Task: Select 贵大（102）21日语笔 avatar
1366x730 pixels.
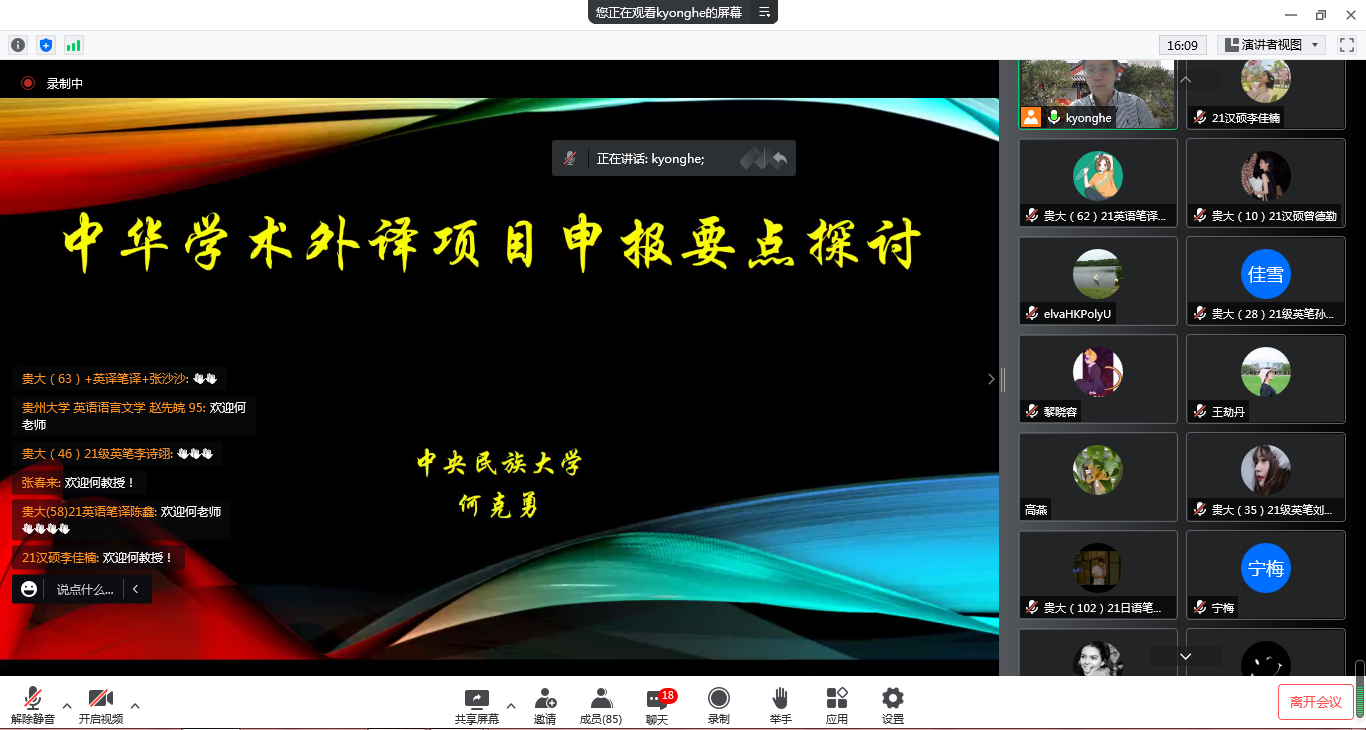Action: [x=1098, y=568]
